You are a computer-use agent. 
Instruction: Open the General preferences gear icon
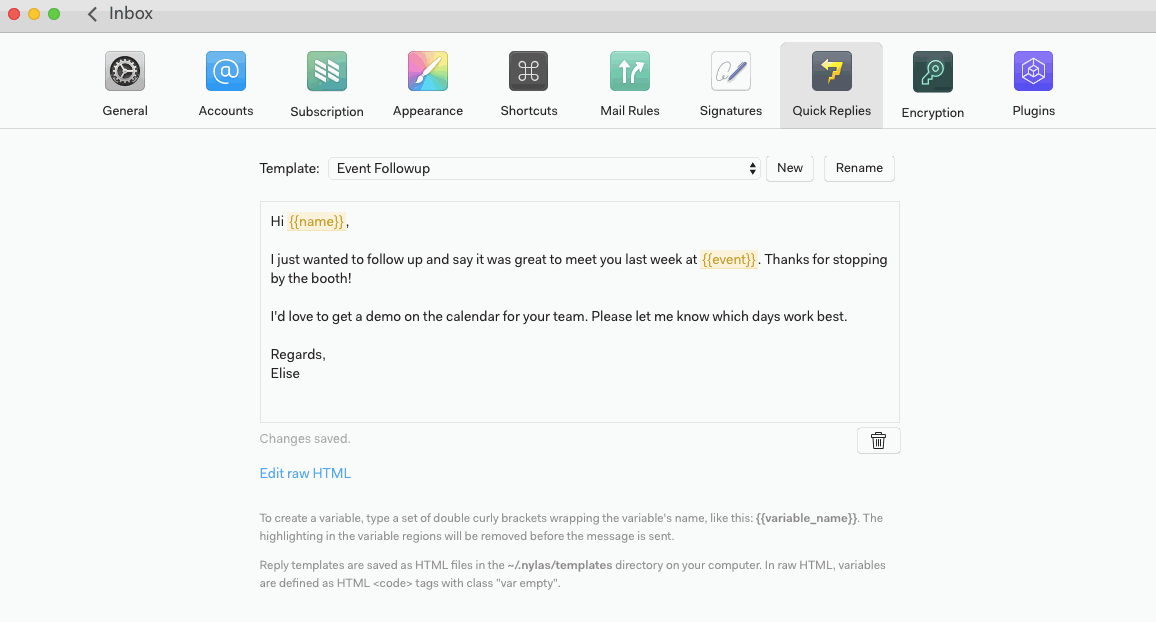(x=125, y=72)
